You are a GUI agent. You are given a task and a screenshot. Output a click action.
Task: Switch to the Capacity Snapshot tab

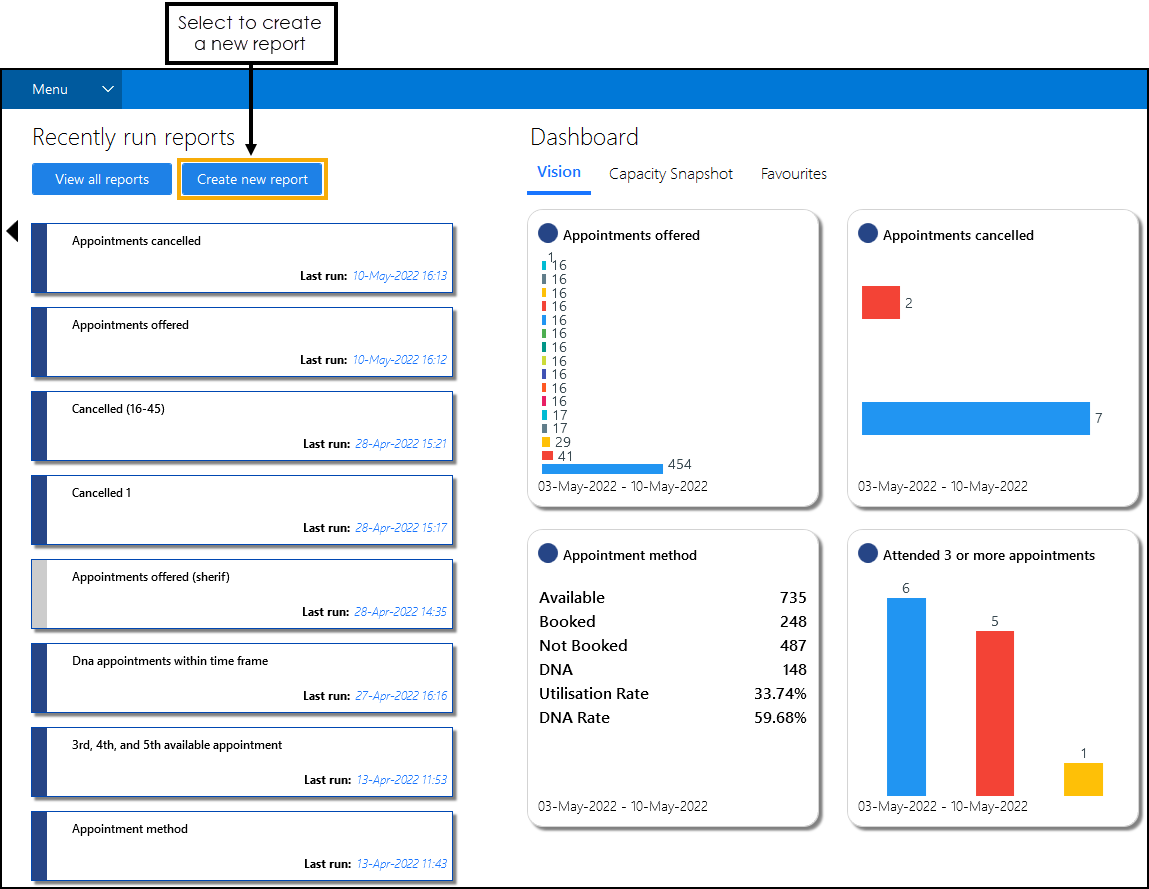tap(671, 174)
